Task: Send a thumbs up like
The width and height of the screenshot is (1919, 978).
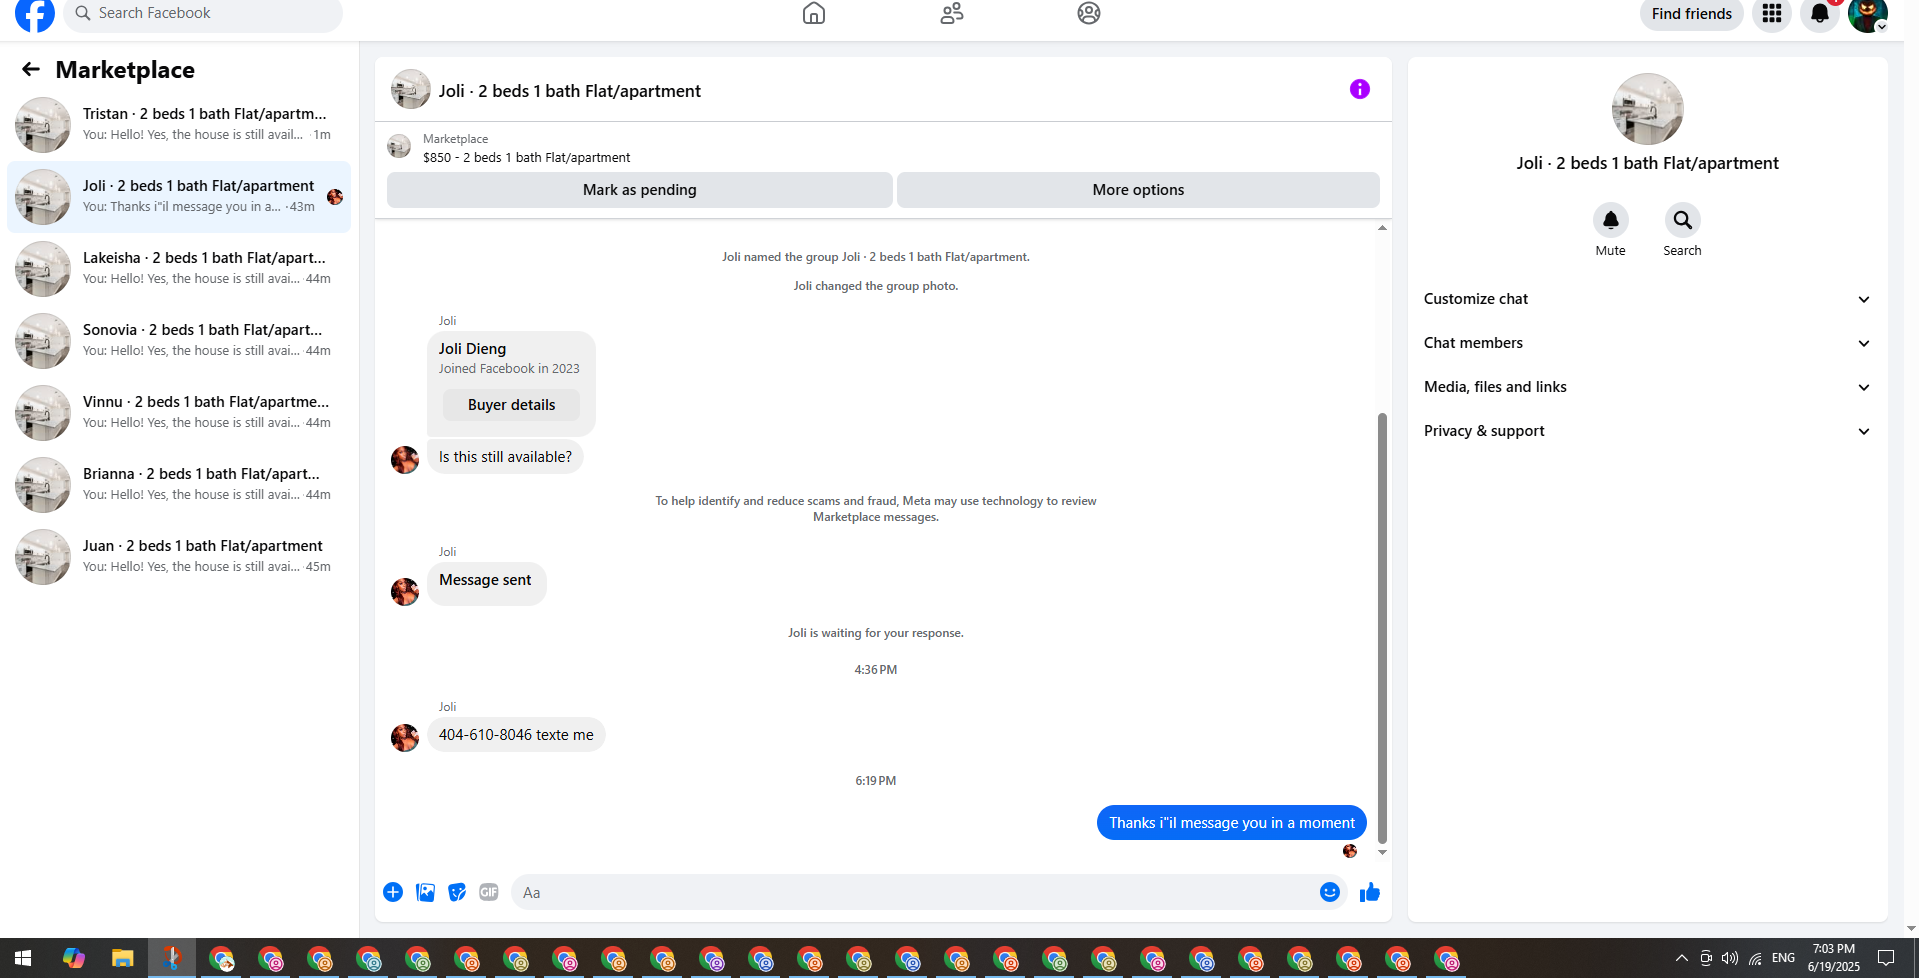Action: coord(1370,892)
